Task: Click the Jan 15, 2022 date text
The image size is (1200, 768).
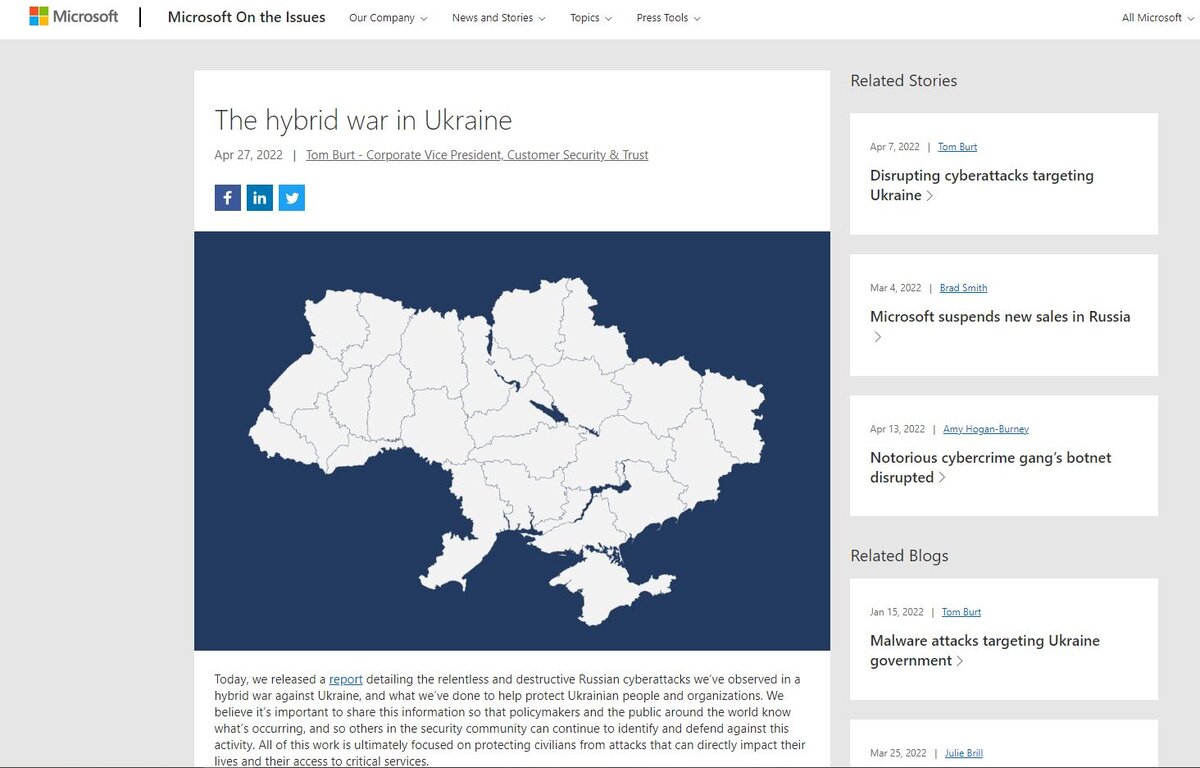Action: [x=897, y=612]
